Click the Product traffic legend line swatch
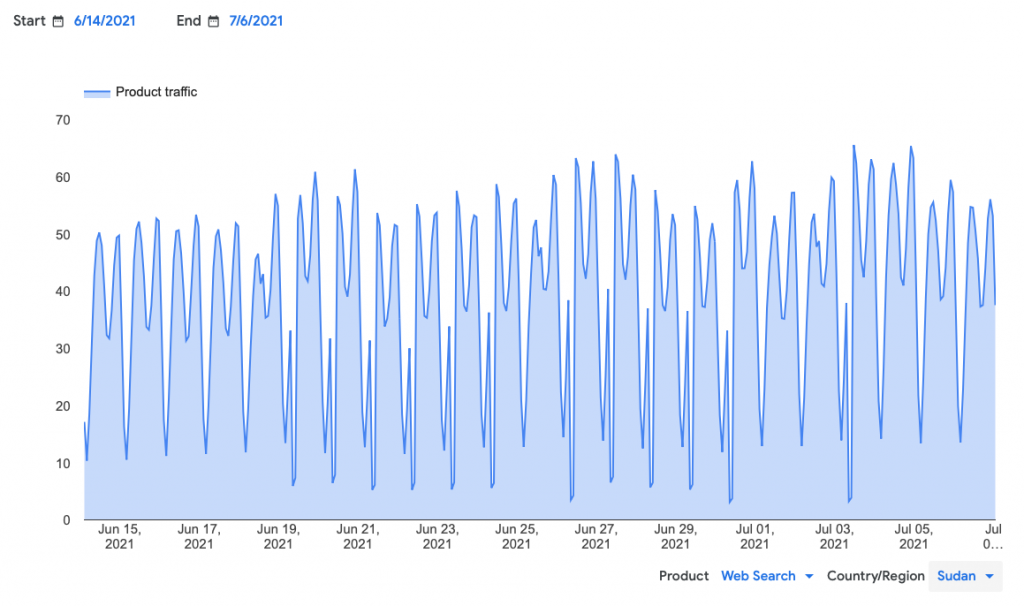Screen dimensions: 1024x606 pos(97,92)
